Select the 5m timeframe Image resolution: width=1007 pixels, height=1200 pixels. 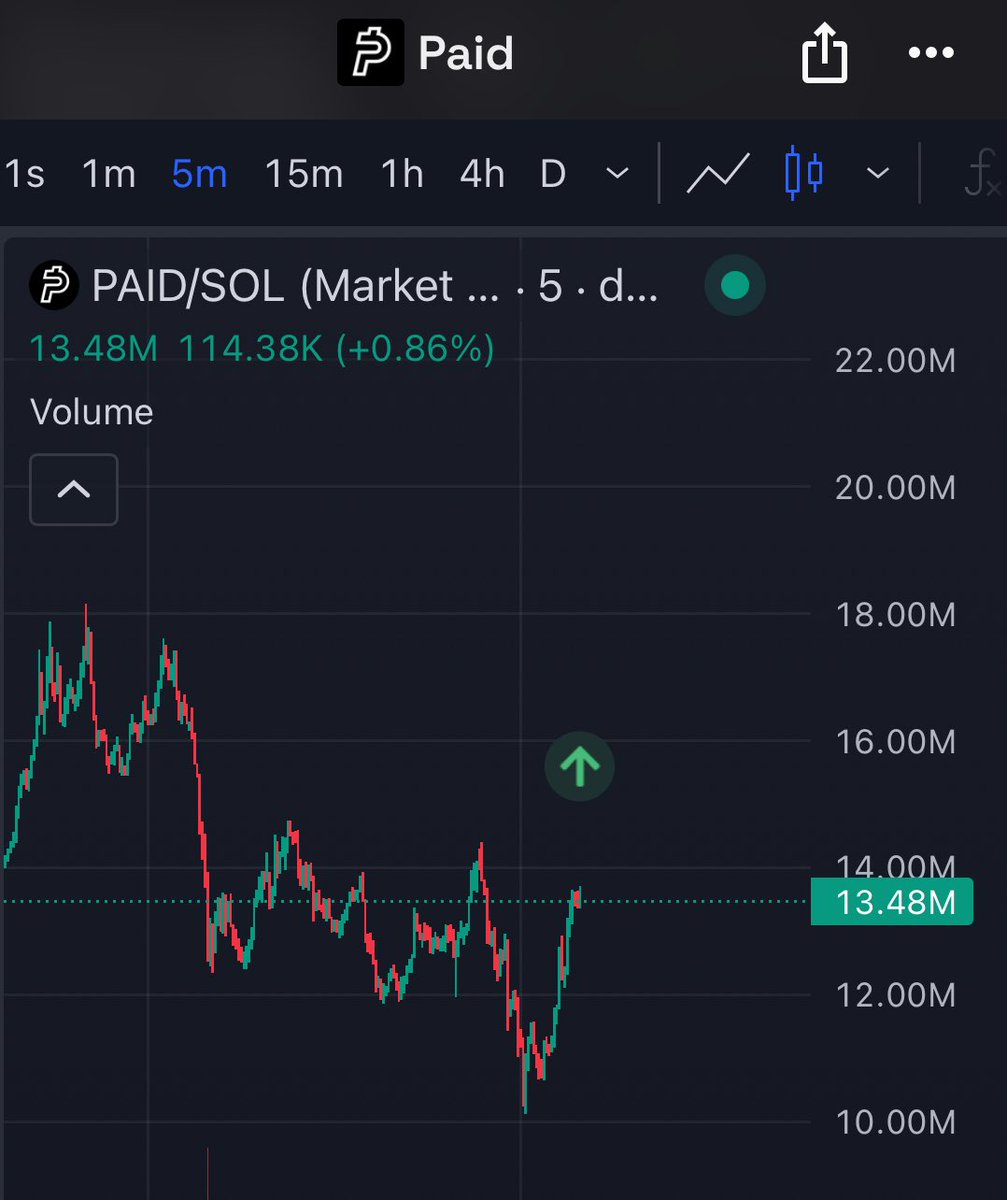pos(199,175)
